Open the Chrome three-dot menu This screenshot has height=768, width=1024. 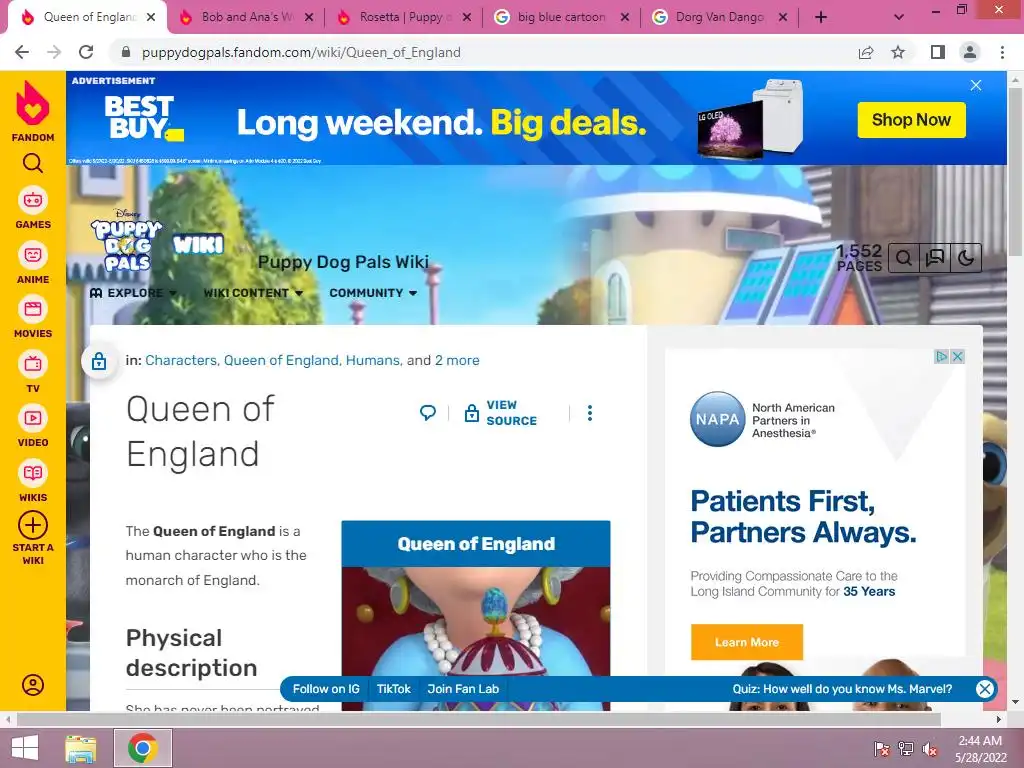pos(1002,52)
